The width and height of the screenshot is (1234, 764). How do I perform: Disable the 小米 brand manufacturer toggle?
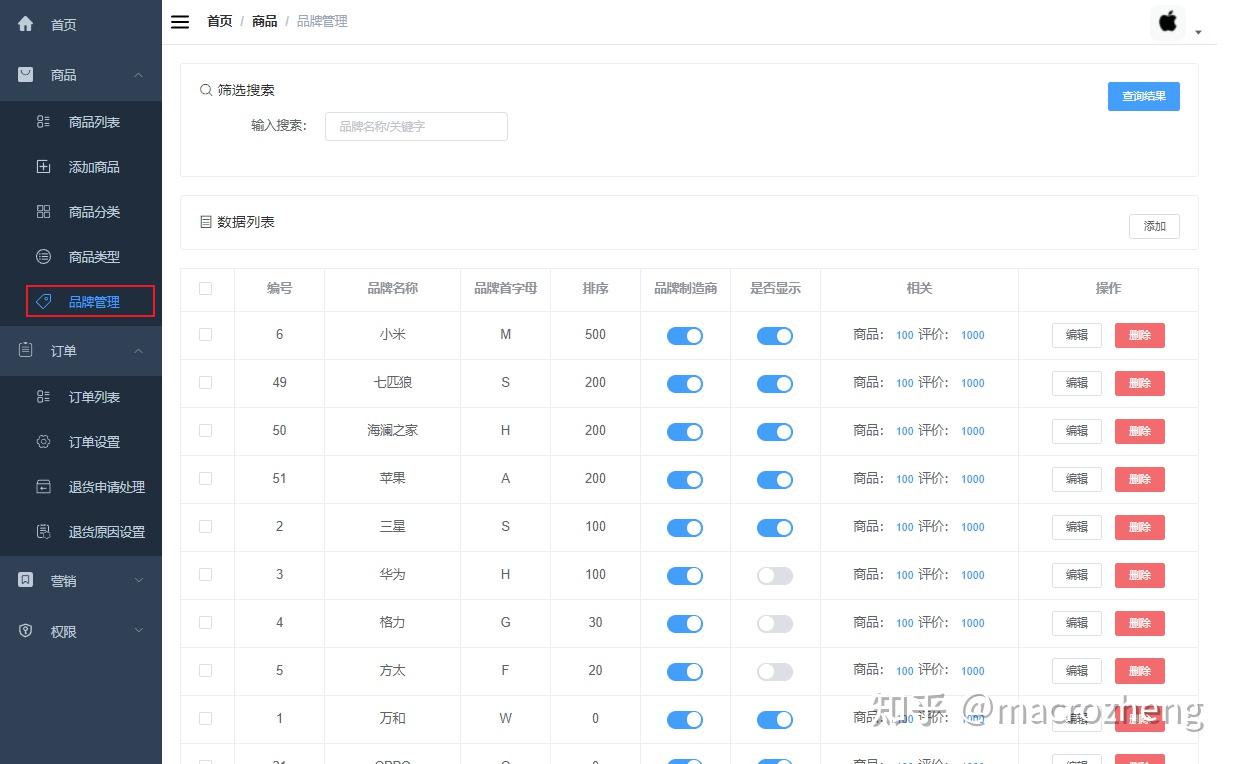[685, 335]
